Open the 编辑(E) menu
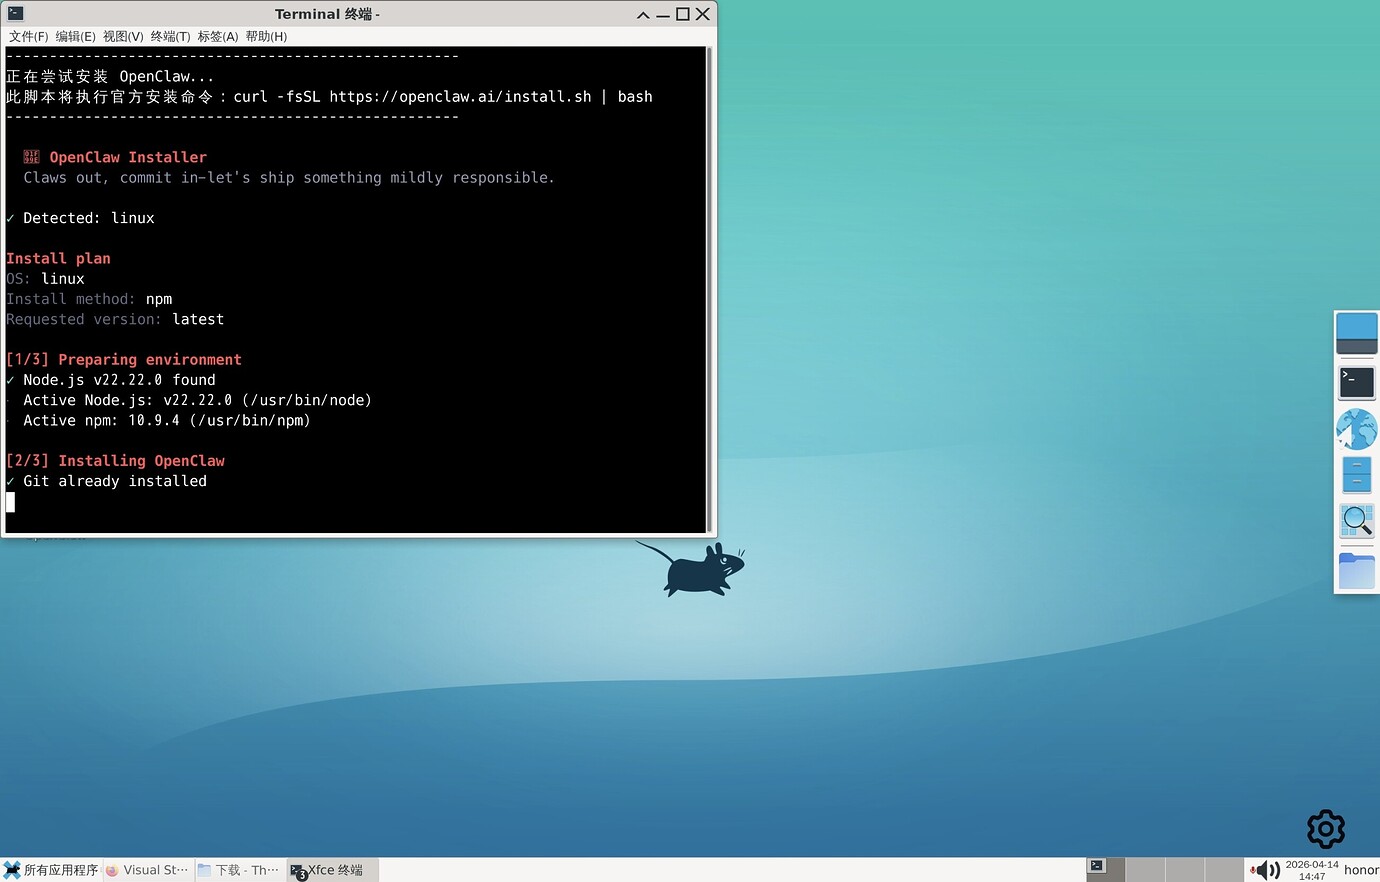The height and width of the screenshot is (882, 1380). click(x=75, y=37)
